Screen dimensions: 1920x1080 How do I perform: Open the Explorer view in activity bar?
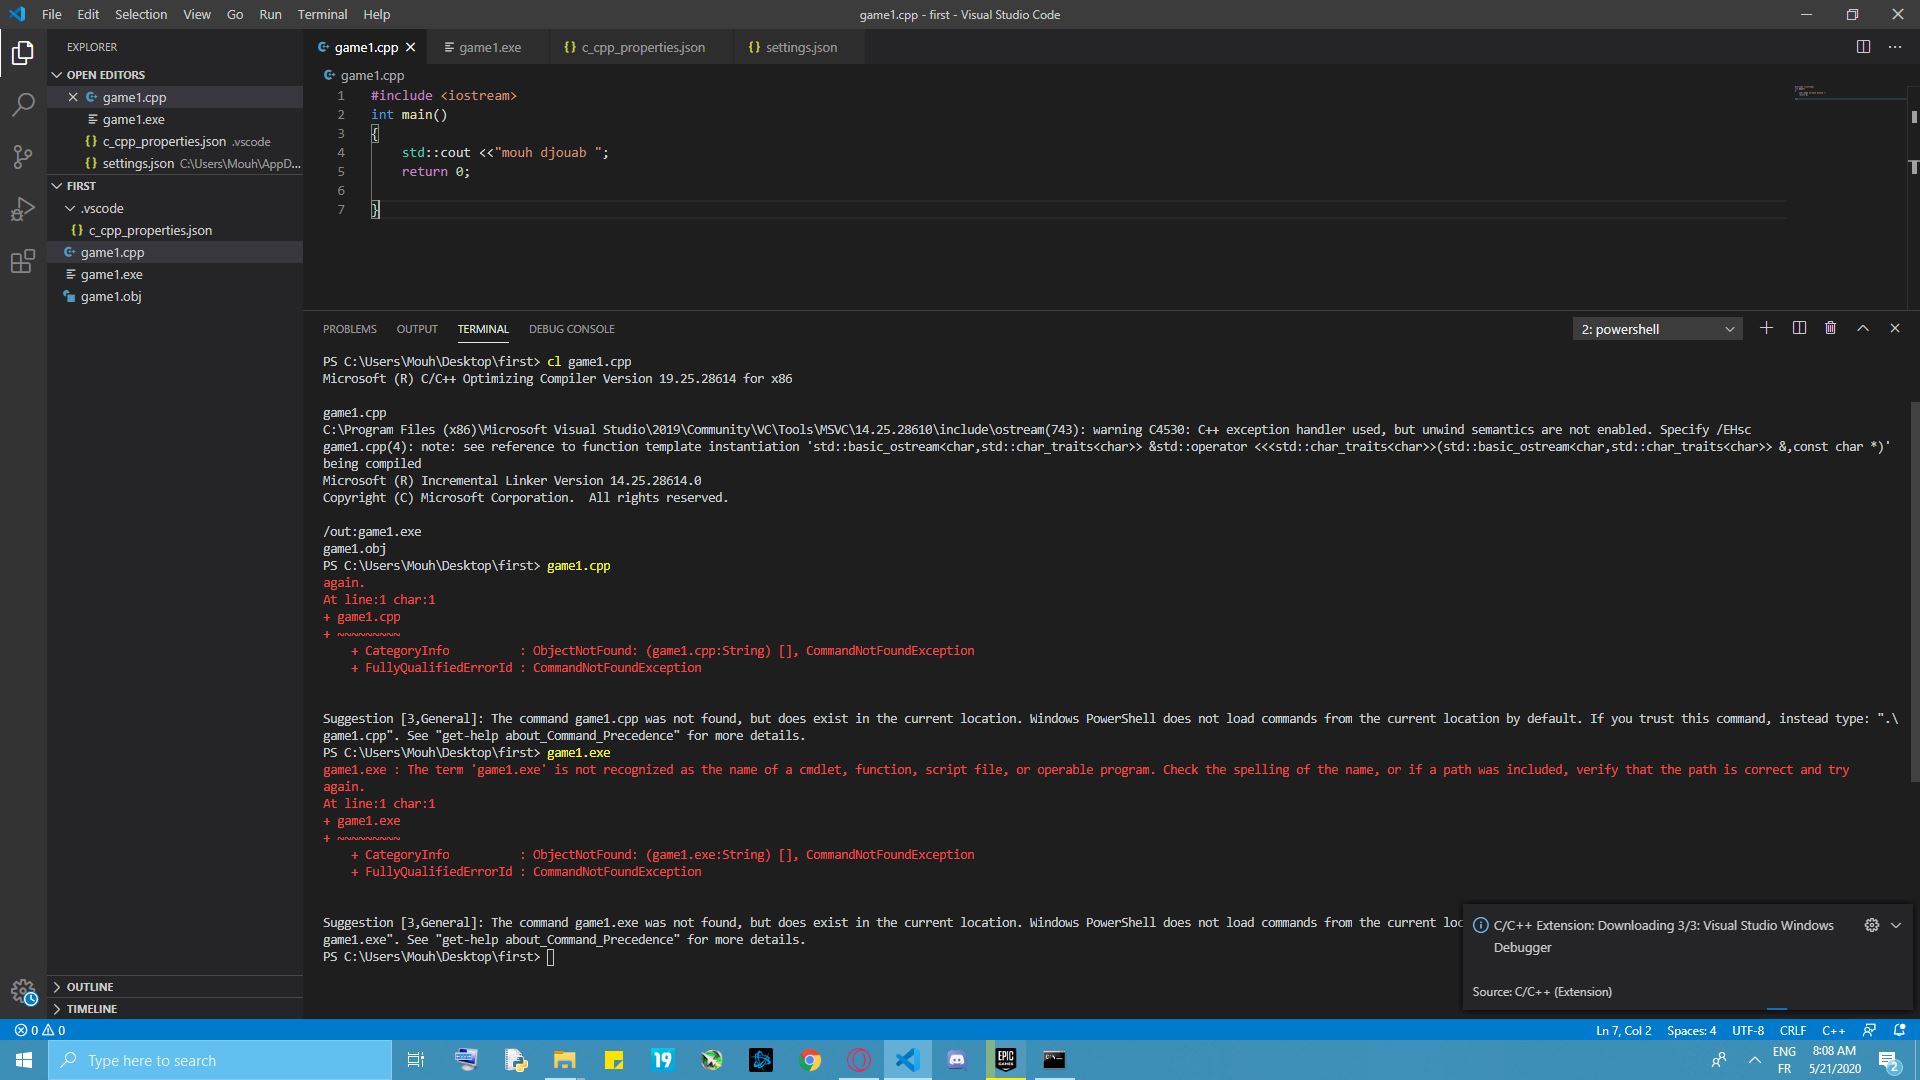[x=23, y=52]
